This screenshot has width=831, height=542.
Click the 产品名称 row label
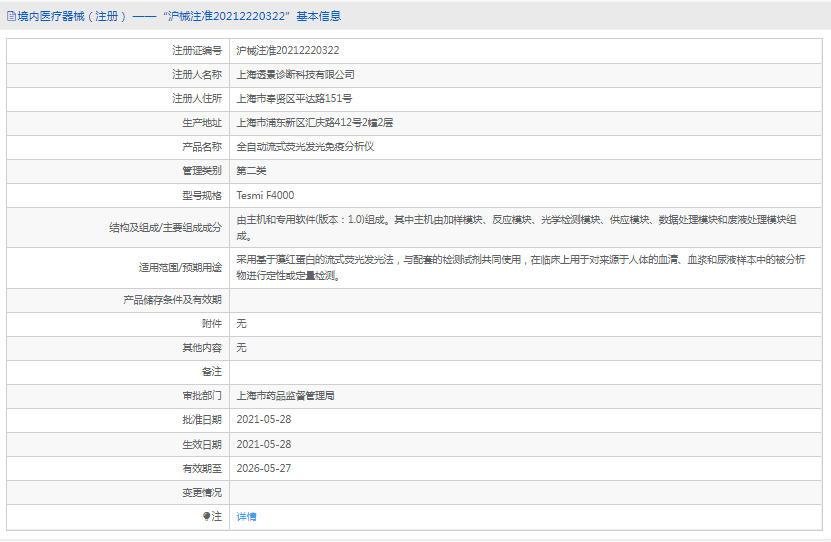click(x=202, y=147)
